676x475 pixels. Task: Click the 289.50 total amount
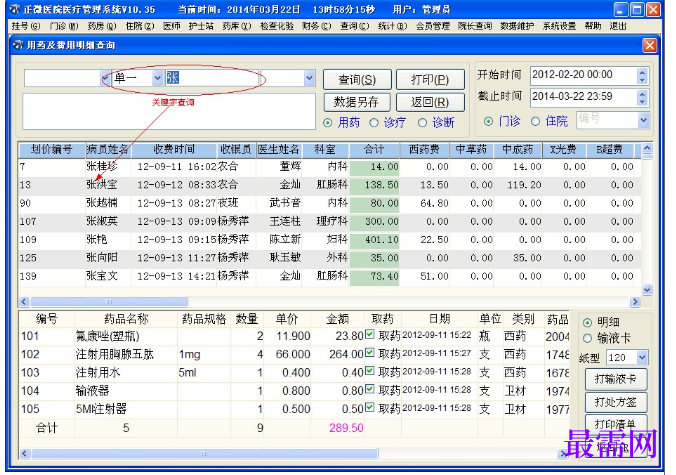click(x=346, y=428)
